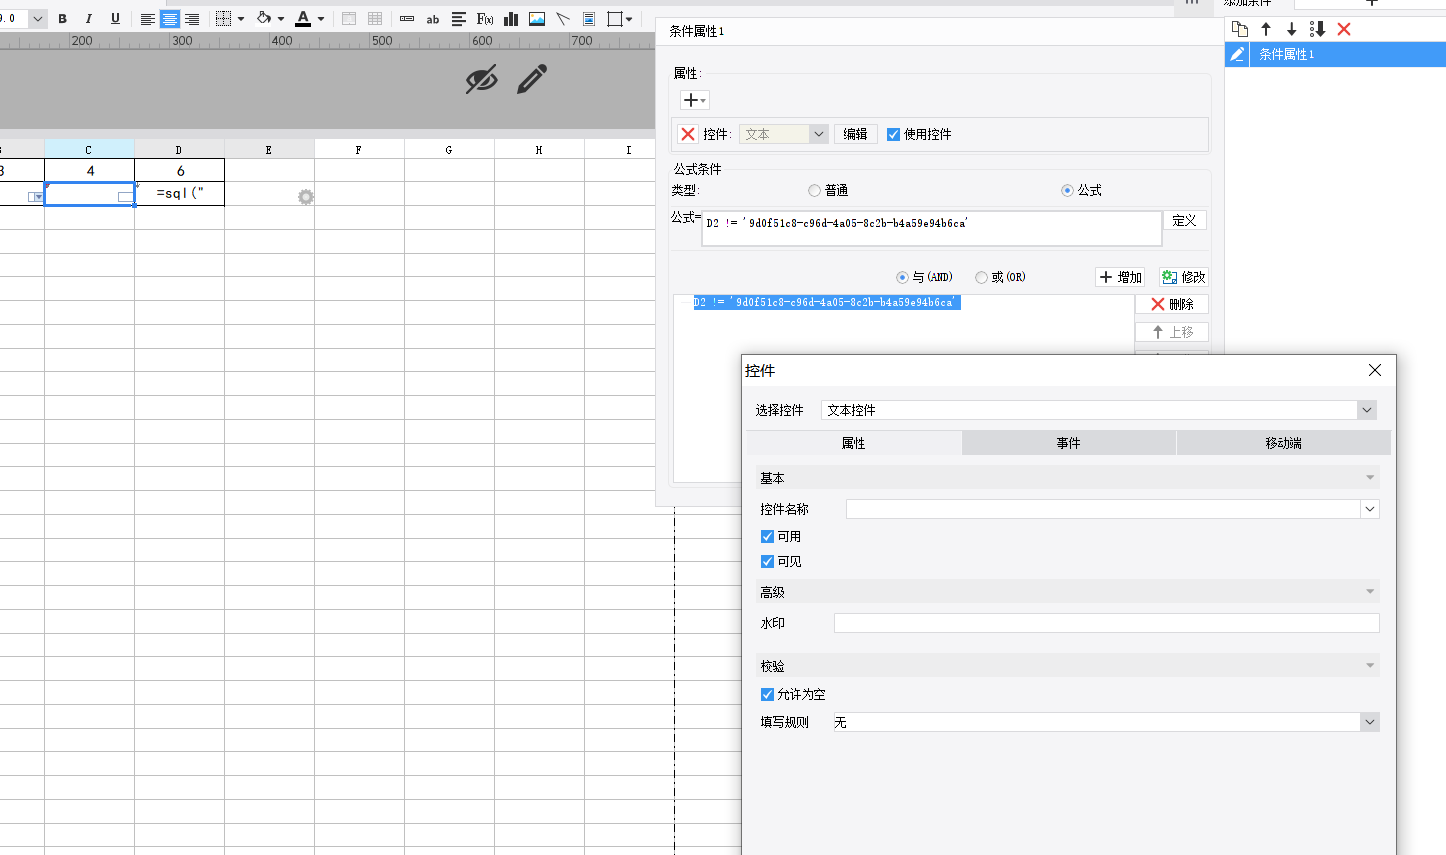Insert formula with the F(x) icon

point(485,19)
